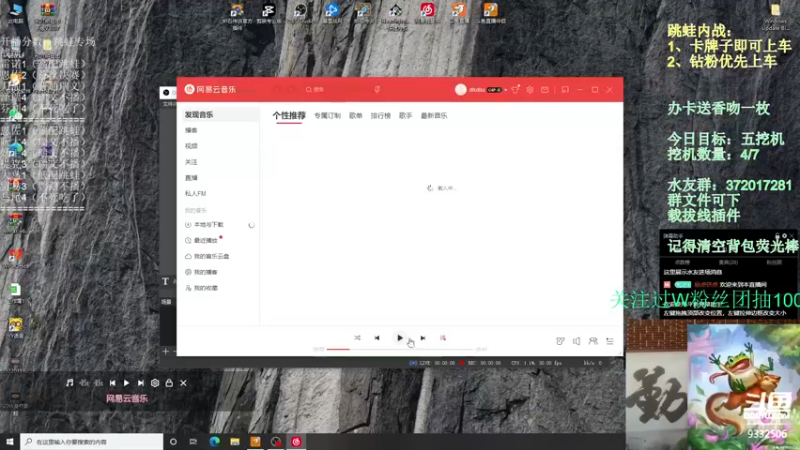Open Cortana circle icon on the taskbar
The height and width of the screenshot is (450, 800).
[173, 441]
